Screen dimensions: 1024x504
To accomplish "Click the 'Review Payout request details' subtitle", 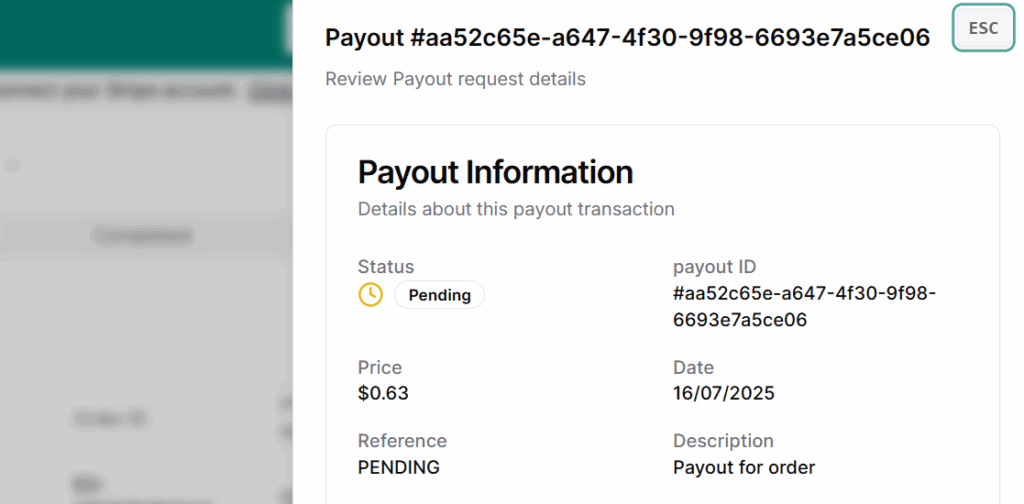I will pyautogui.click(x=455, y=78).
